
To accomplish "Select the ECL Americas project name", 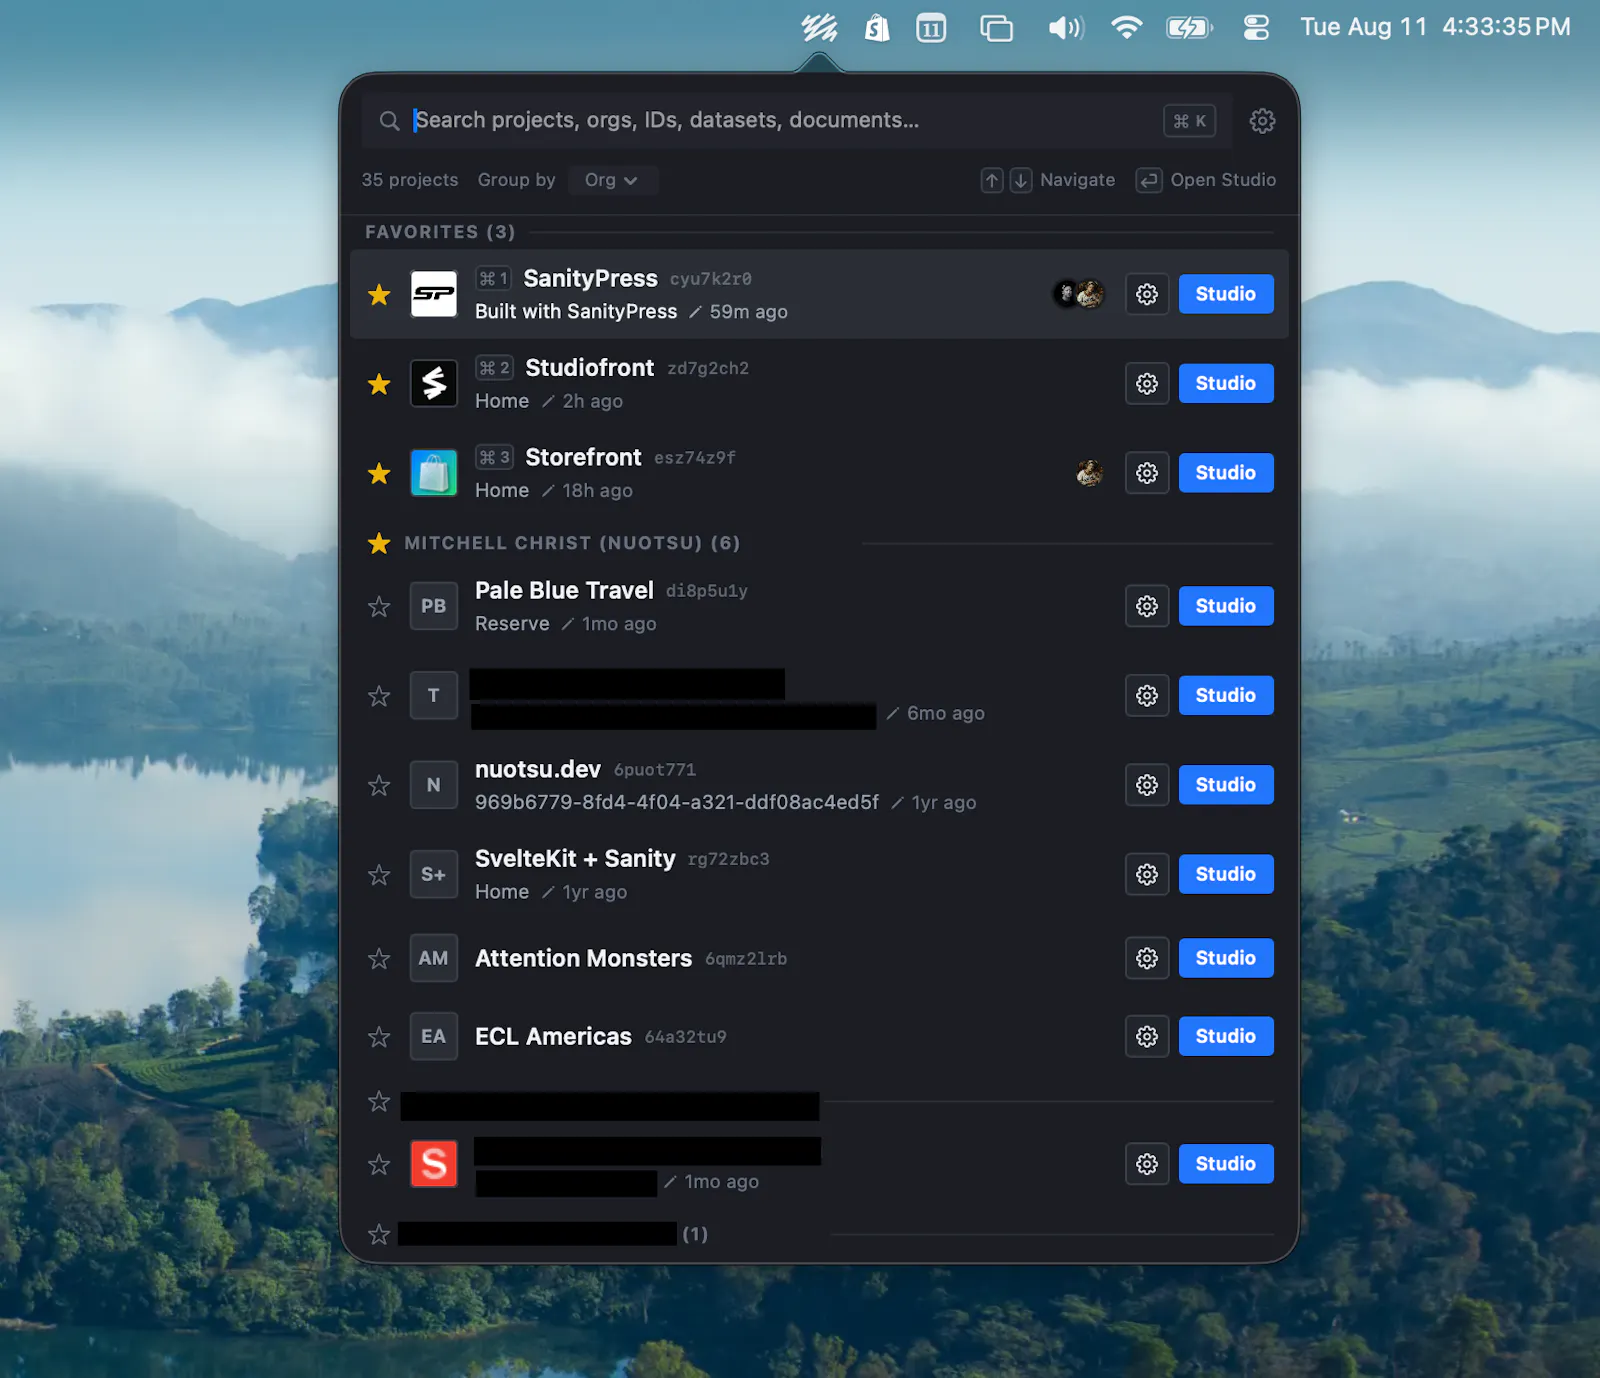I will tap(553, 1036).
